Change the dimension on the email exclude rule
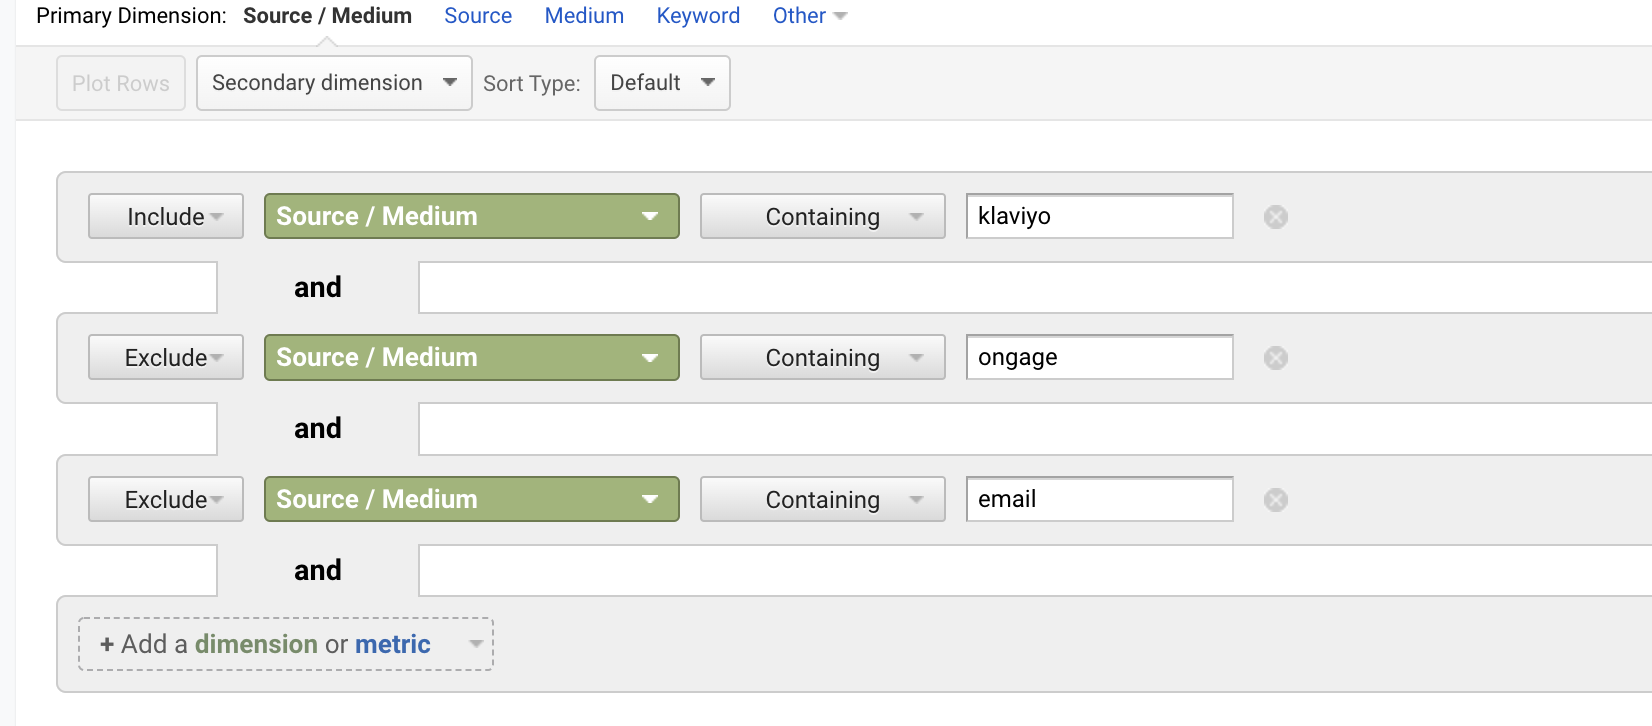This screenshot has height=726, width=1652. click(x=471, y=499)
